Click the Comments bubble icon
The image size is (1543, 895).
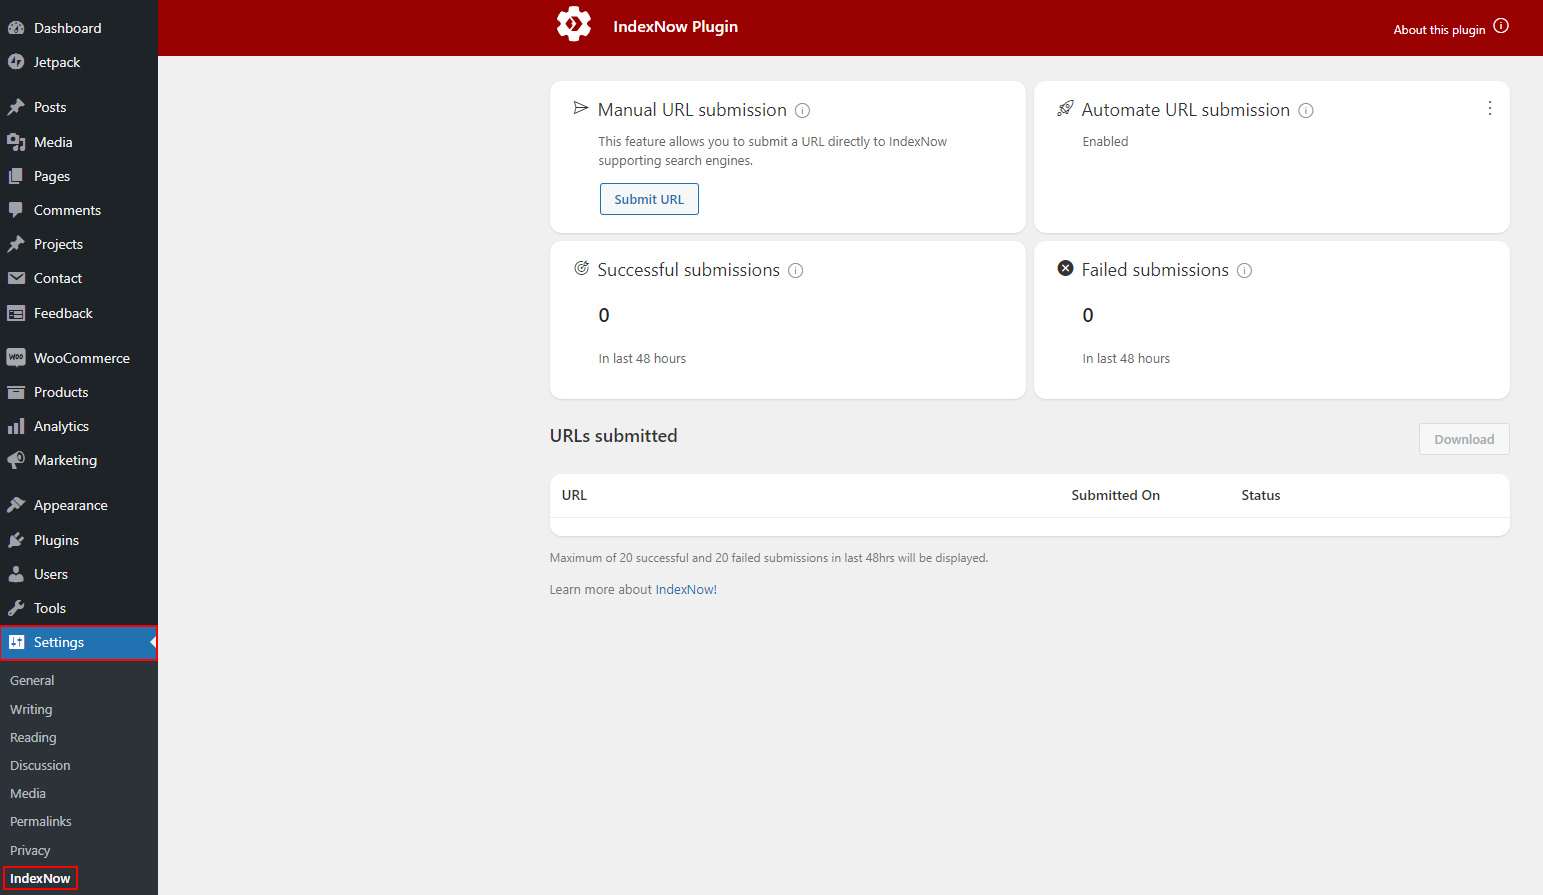click(x=16, y=210)
